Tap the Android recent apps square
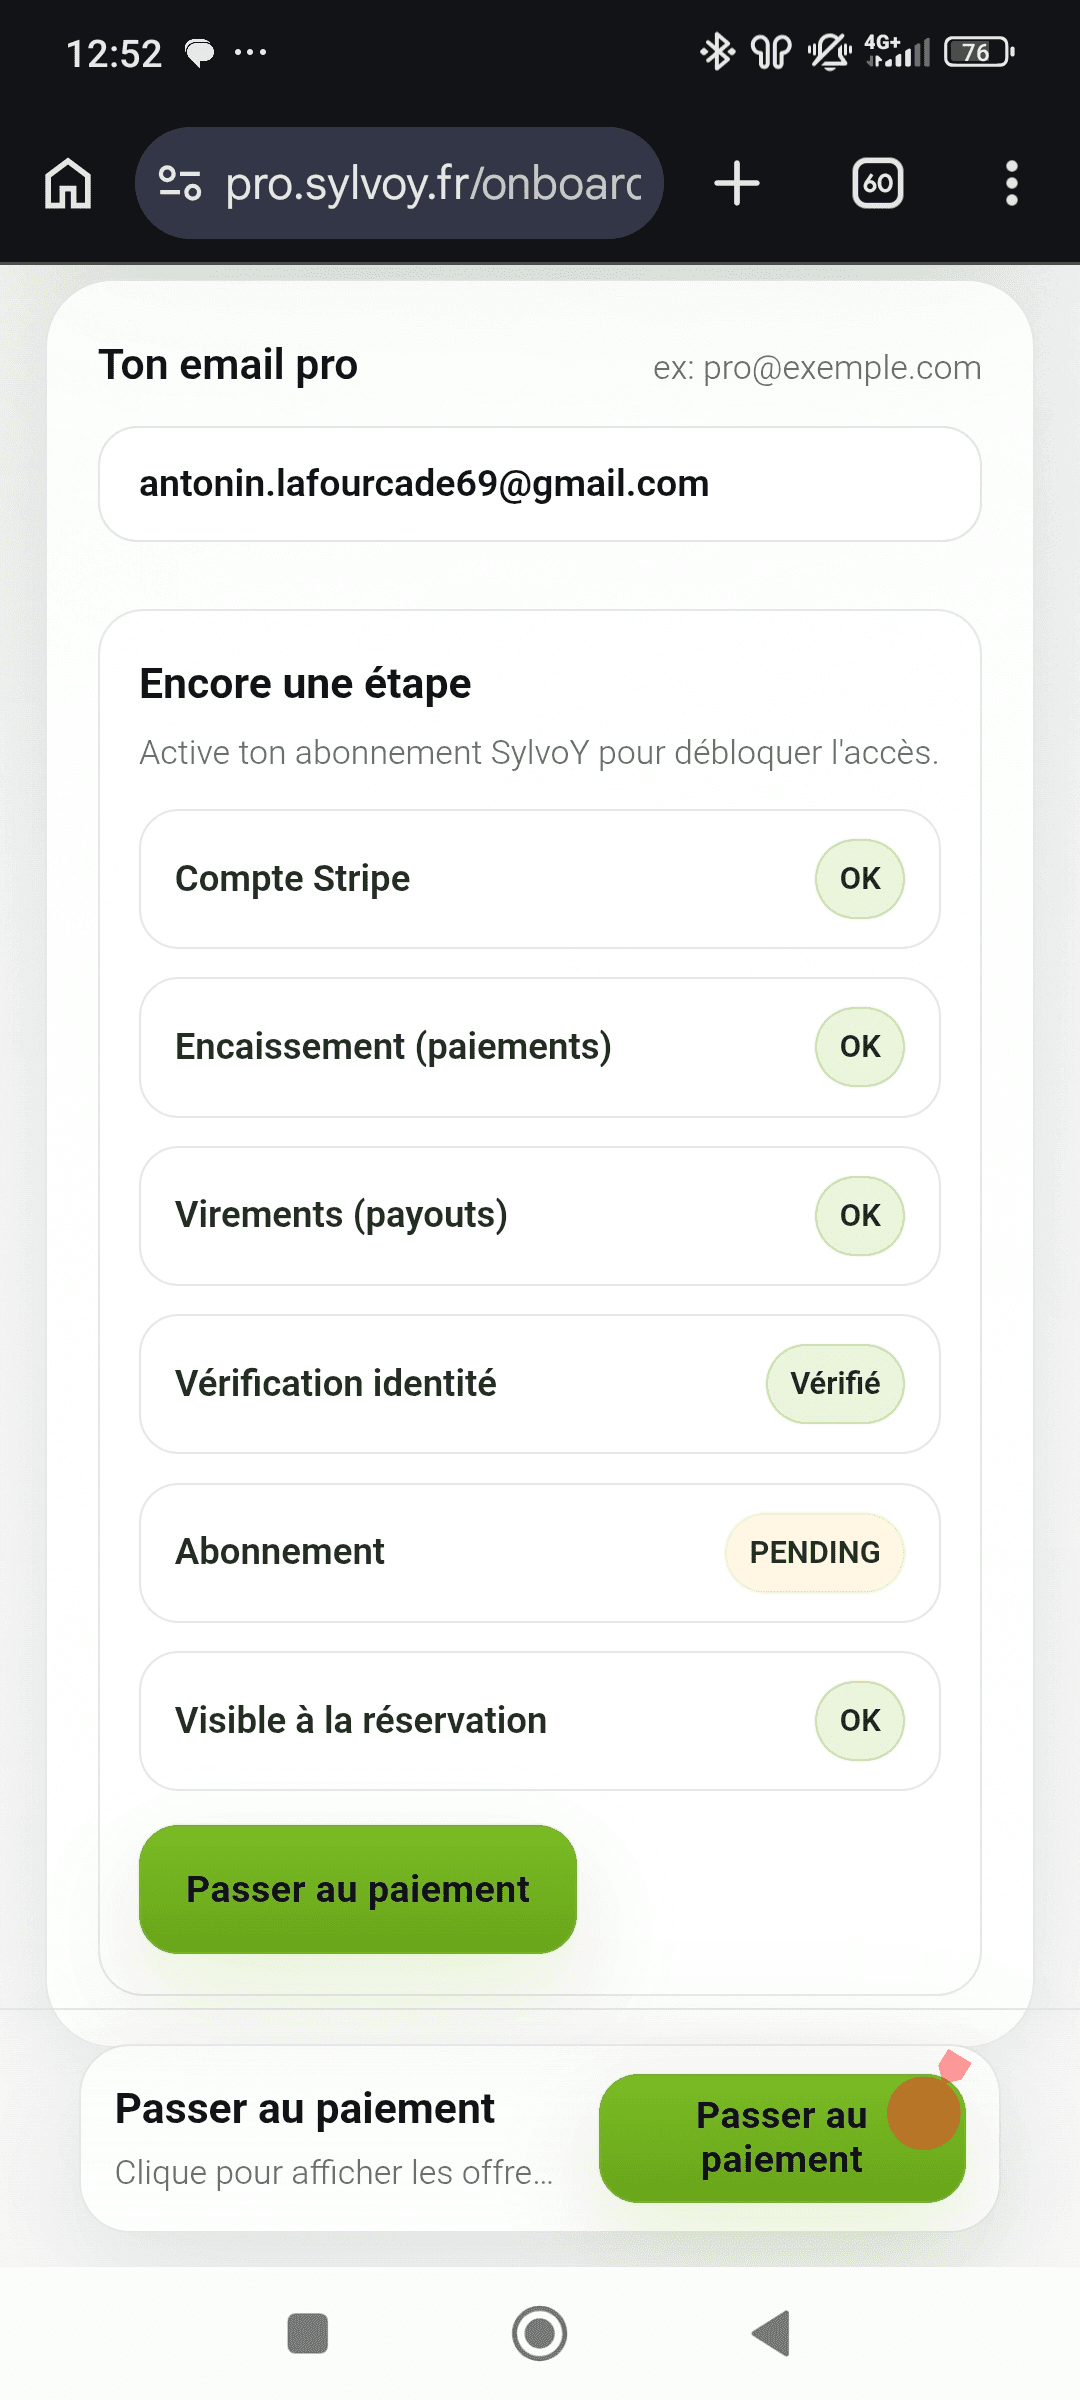 point(307,2334)
